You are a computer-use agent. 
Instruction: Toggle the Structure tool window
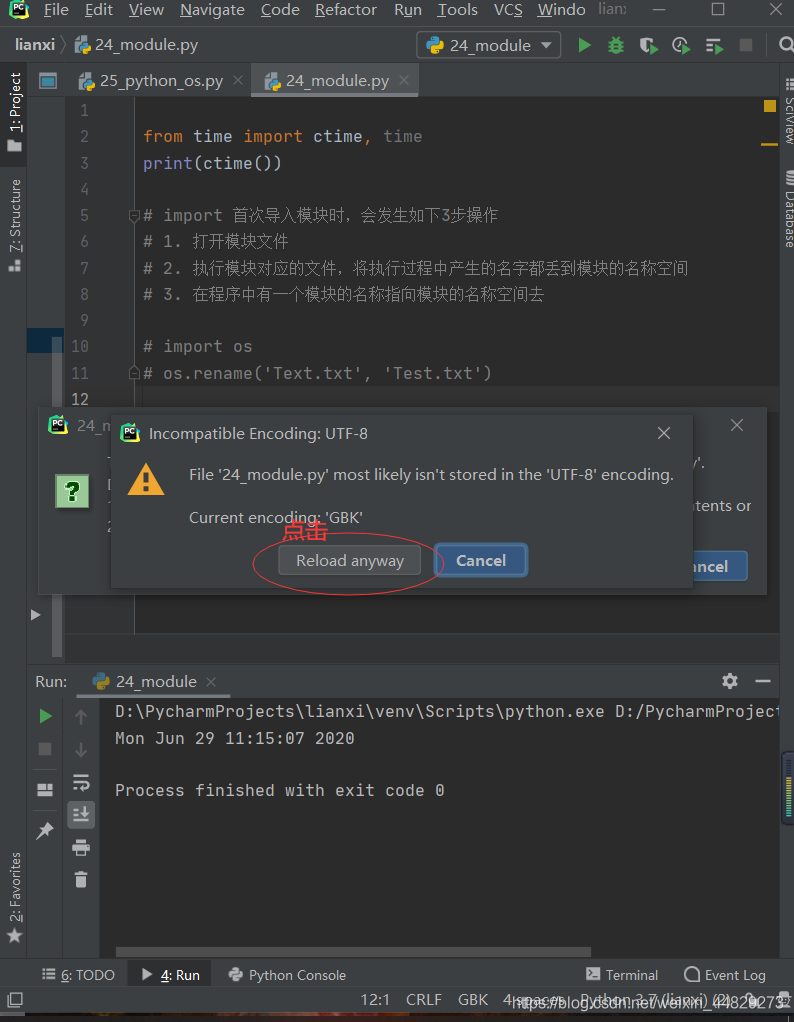click(x=14, y=225)
